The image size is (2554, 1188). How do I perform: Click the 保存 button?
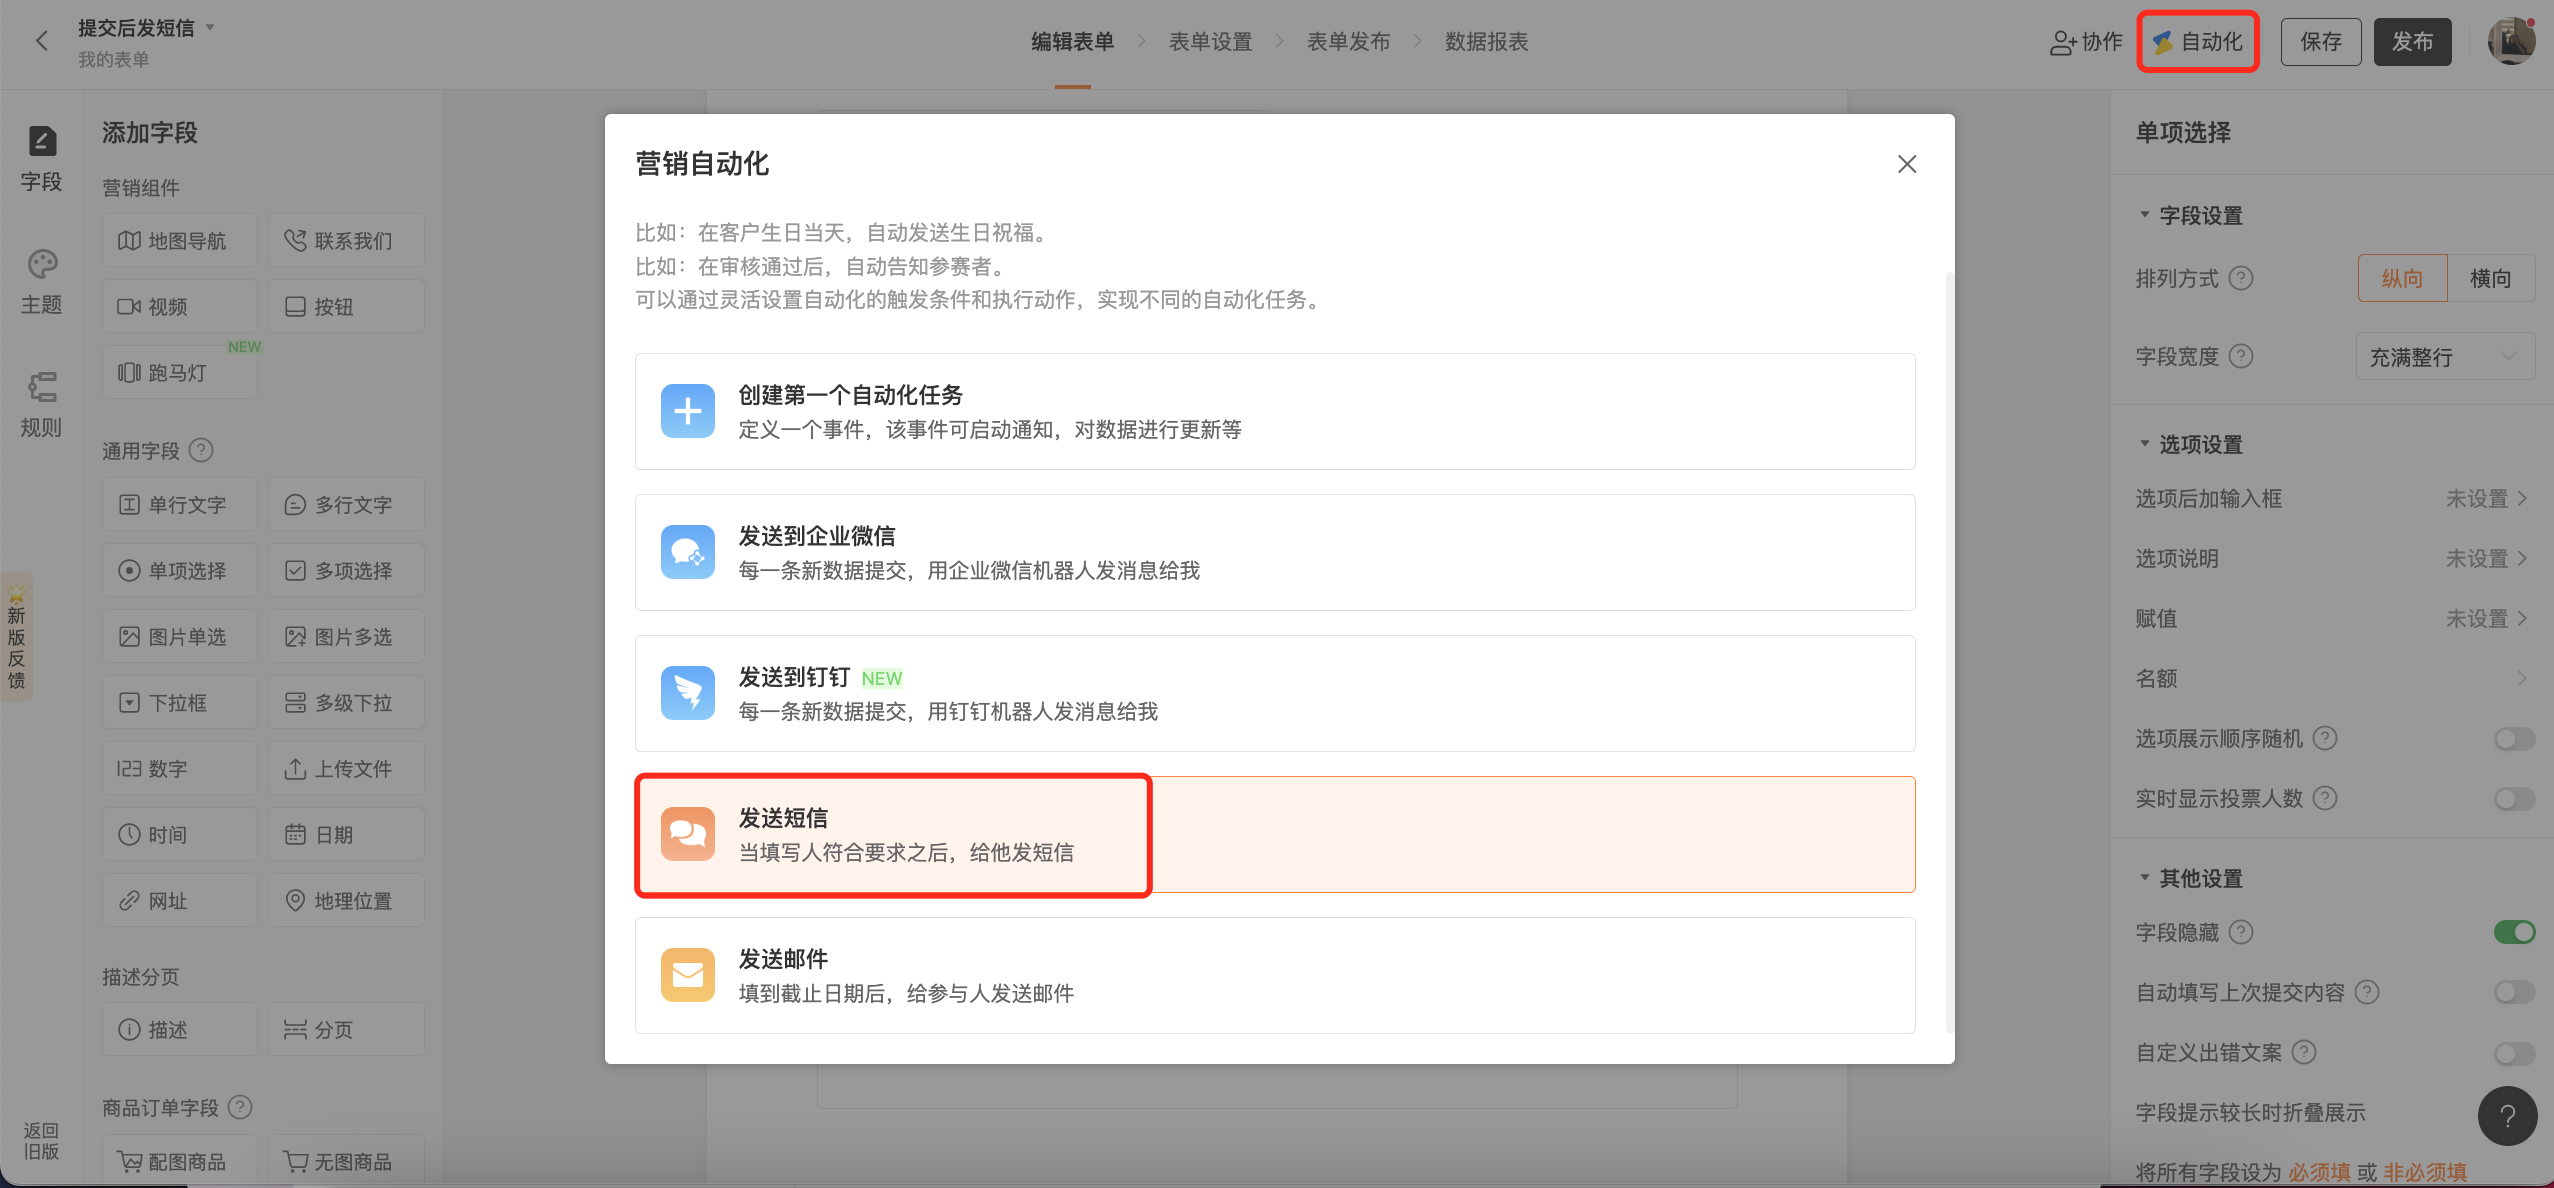2320,42
